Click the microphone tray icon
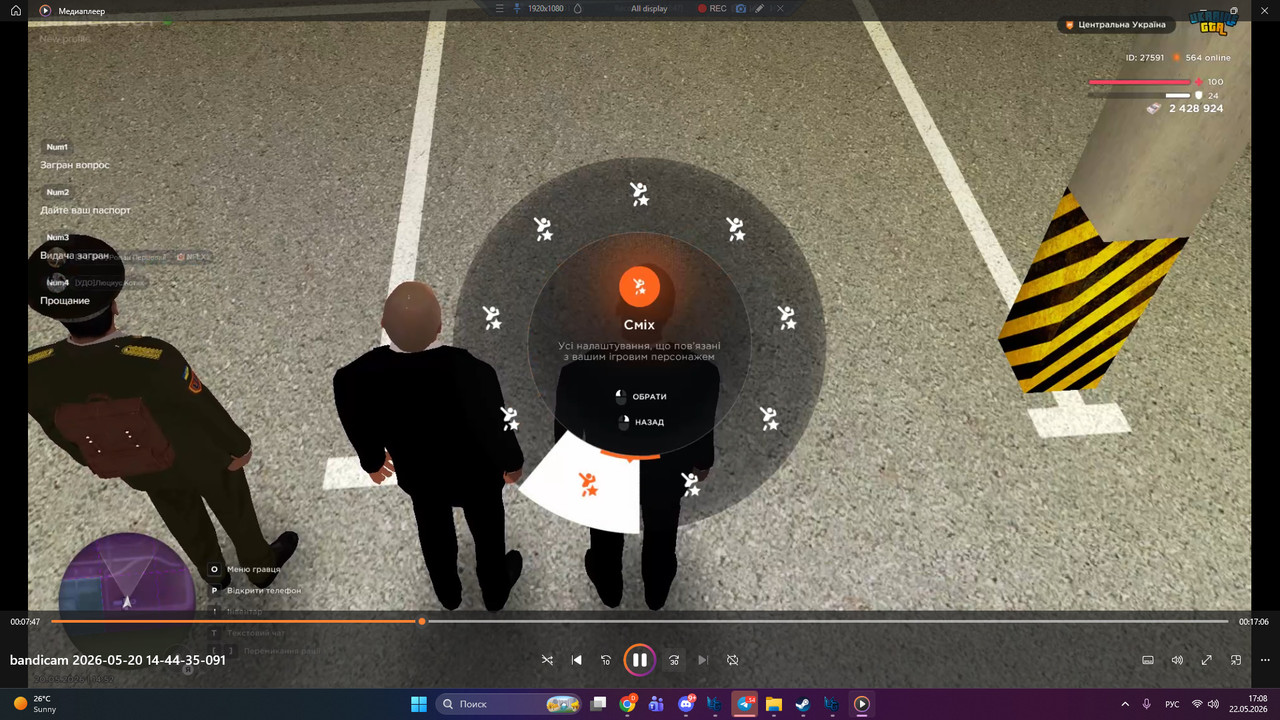The height and width of the screenshot is (720, 1280). 1147,704
